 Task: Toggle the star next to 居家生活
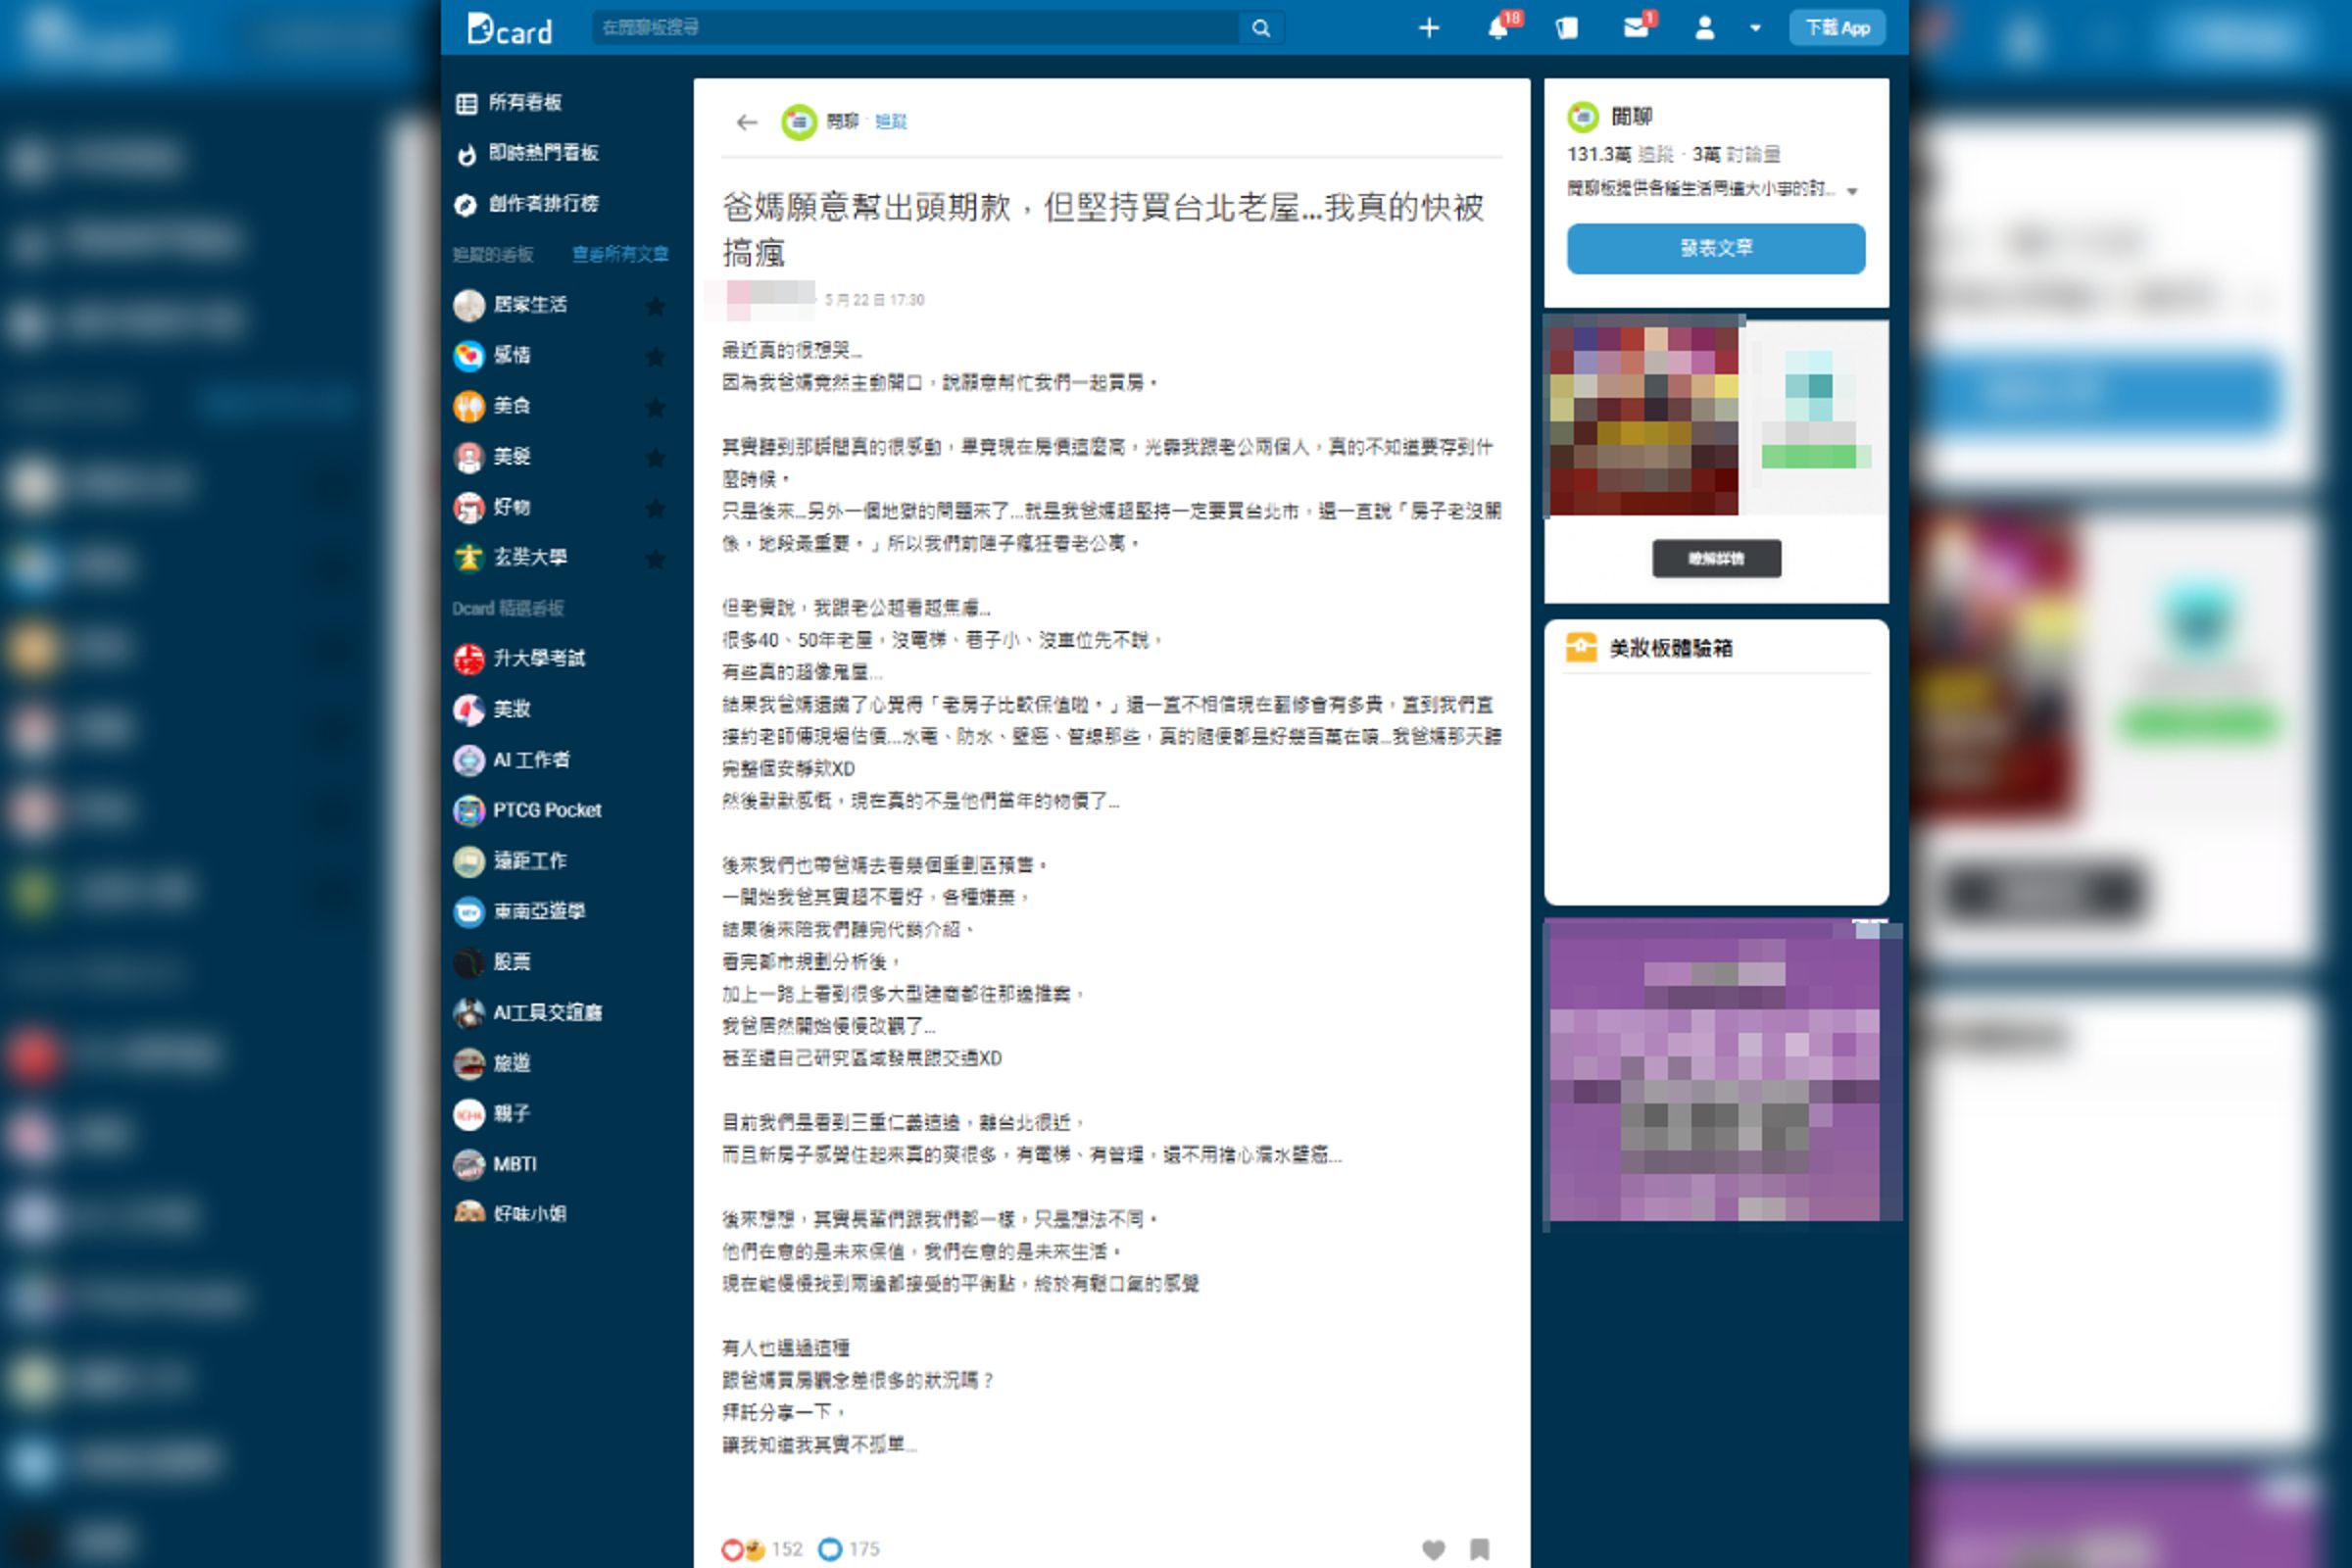pos(656,306)
